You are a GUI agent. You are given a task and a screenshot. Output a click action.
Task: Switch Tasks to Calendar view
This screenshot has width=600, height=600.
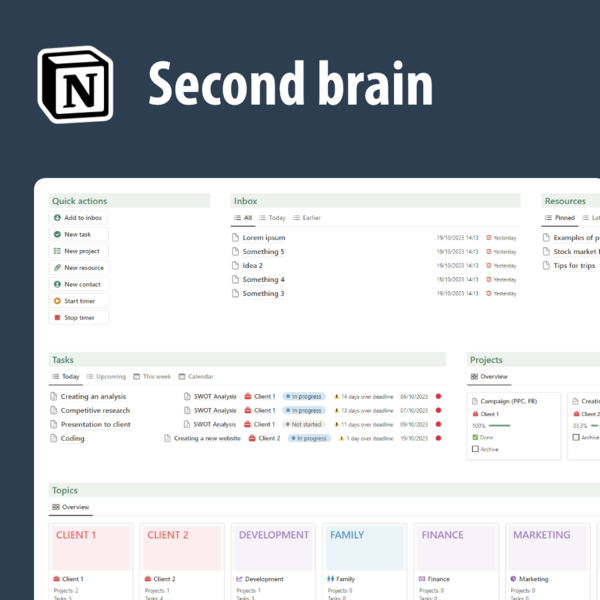(x=196, y=377)
